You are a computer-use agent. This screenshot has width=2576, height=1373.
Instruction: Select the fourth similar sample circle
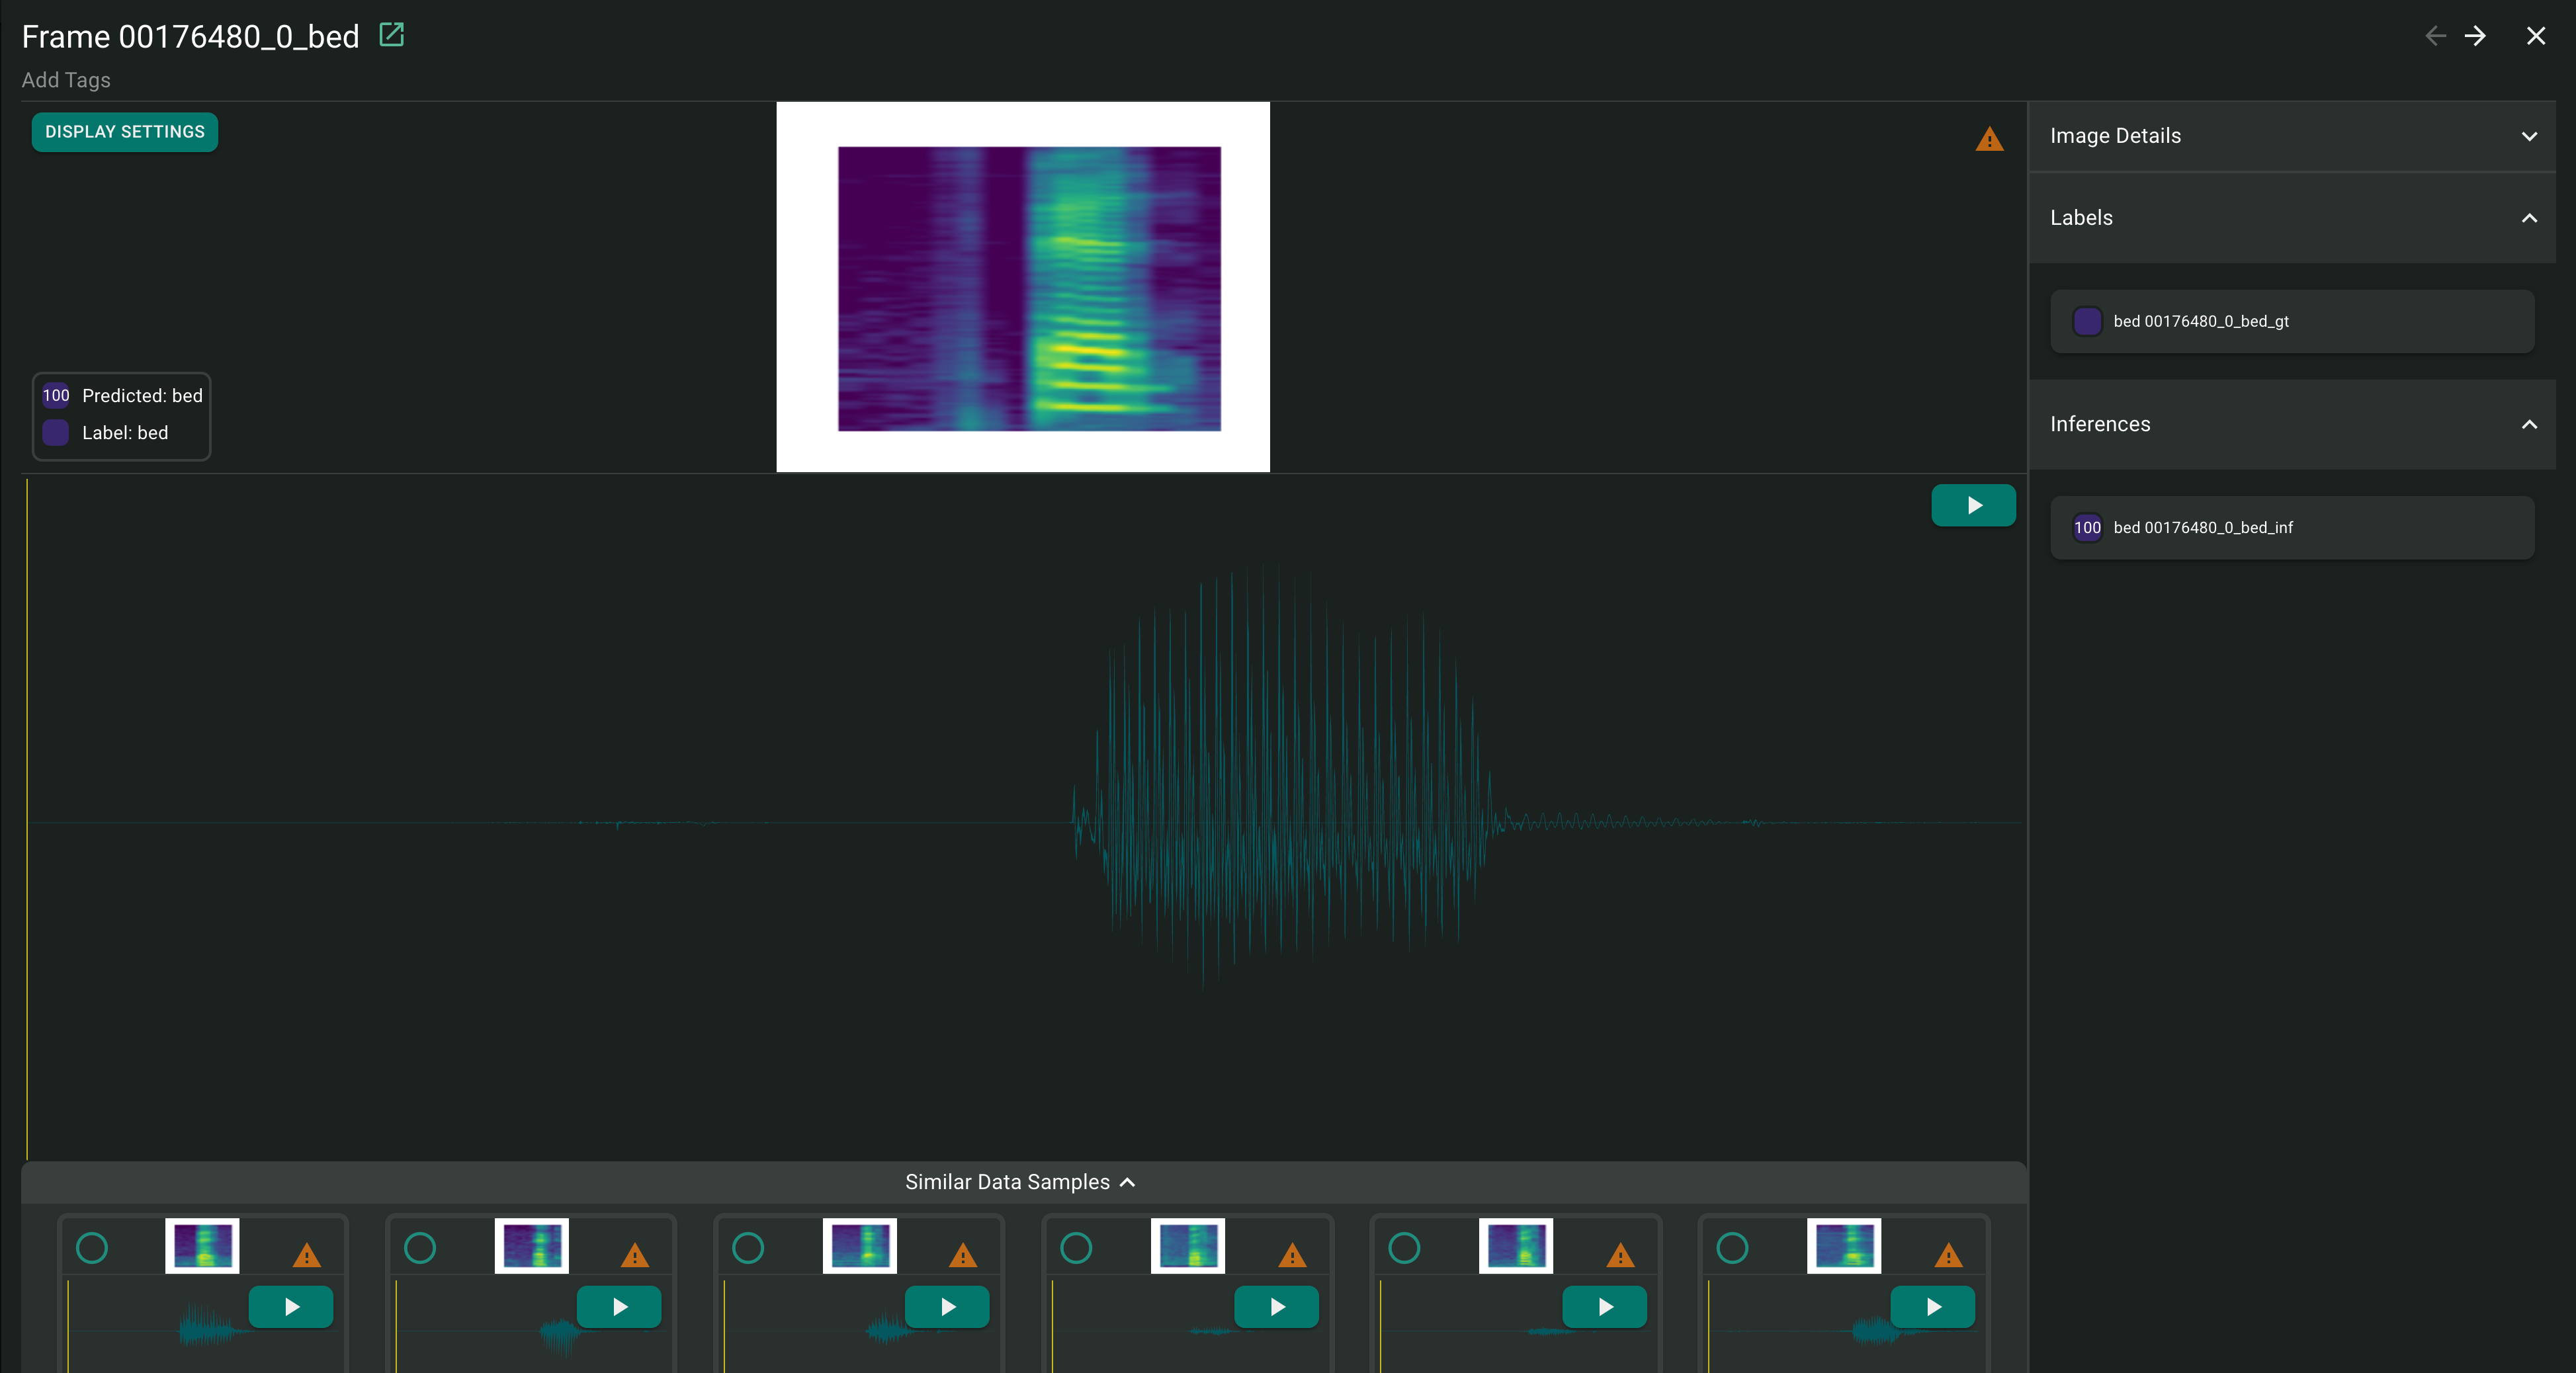pos(1076,1247)
